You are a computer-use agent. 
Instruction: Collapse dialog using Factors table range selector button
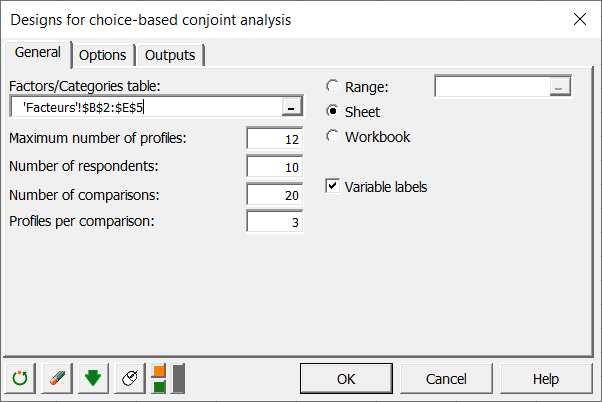tap(290, 108)
